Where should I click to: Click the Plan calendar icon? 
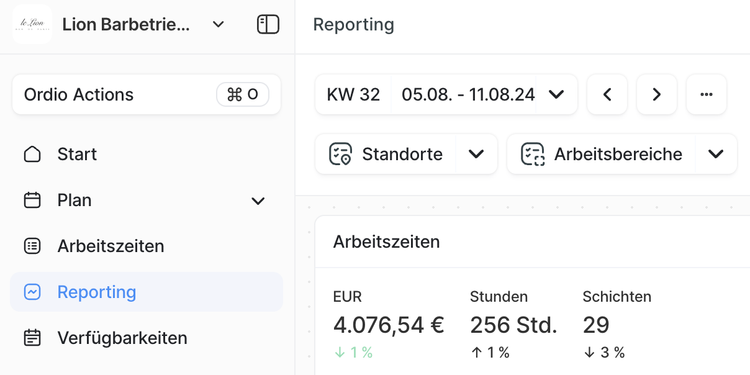tap(32, 200)
